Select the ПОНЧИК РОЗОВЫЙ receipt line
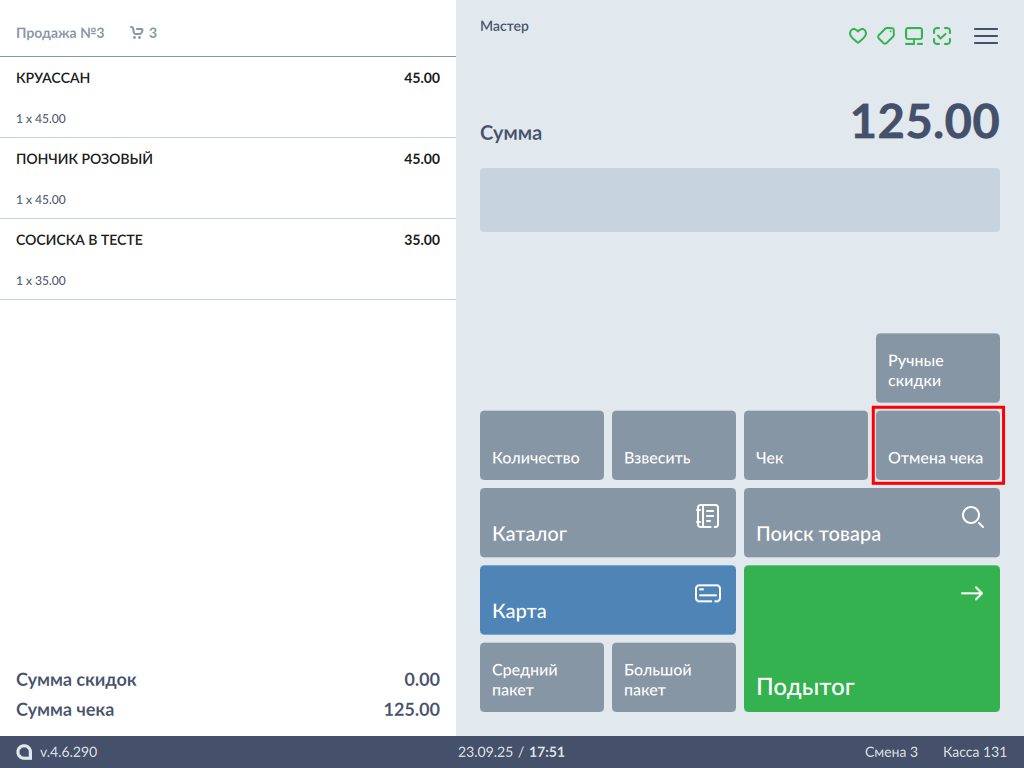1024x768 pixels. pos(228,178)
